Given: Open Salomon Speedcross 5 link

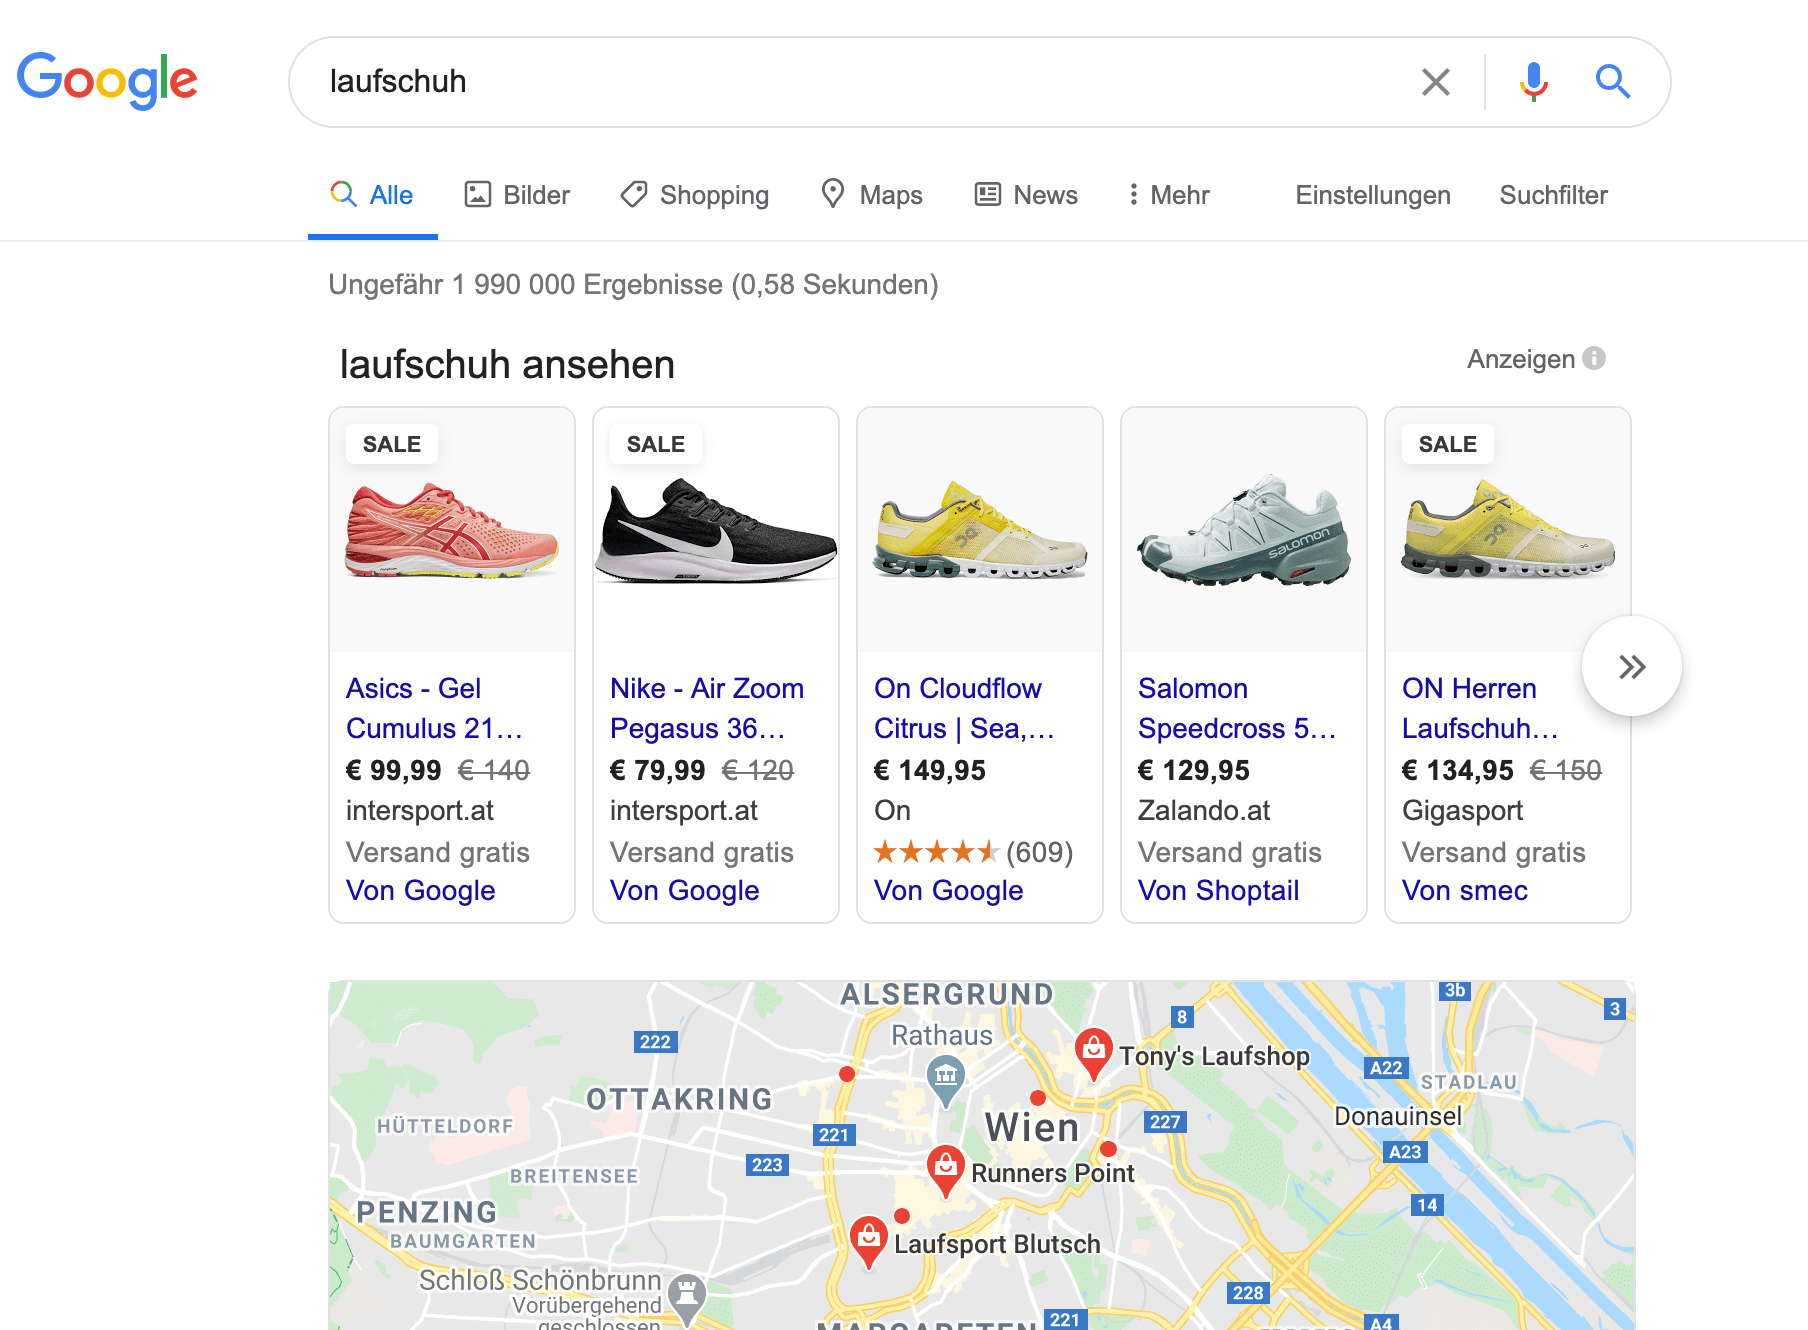Looking at the screenshot, I should [x=1237, y=708].
